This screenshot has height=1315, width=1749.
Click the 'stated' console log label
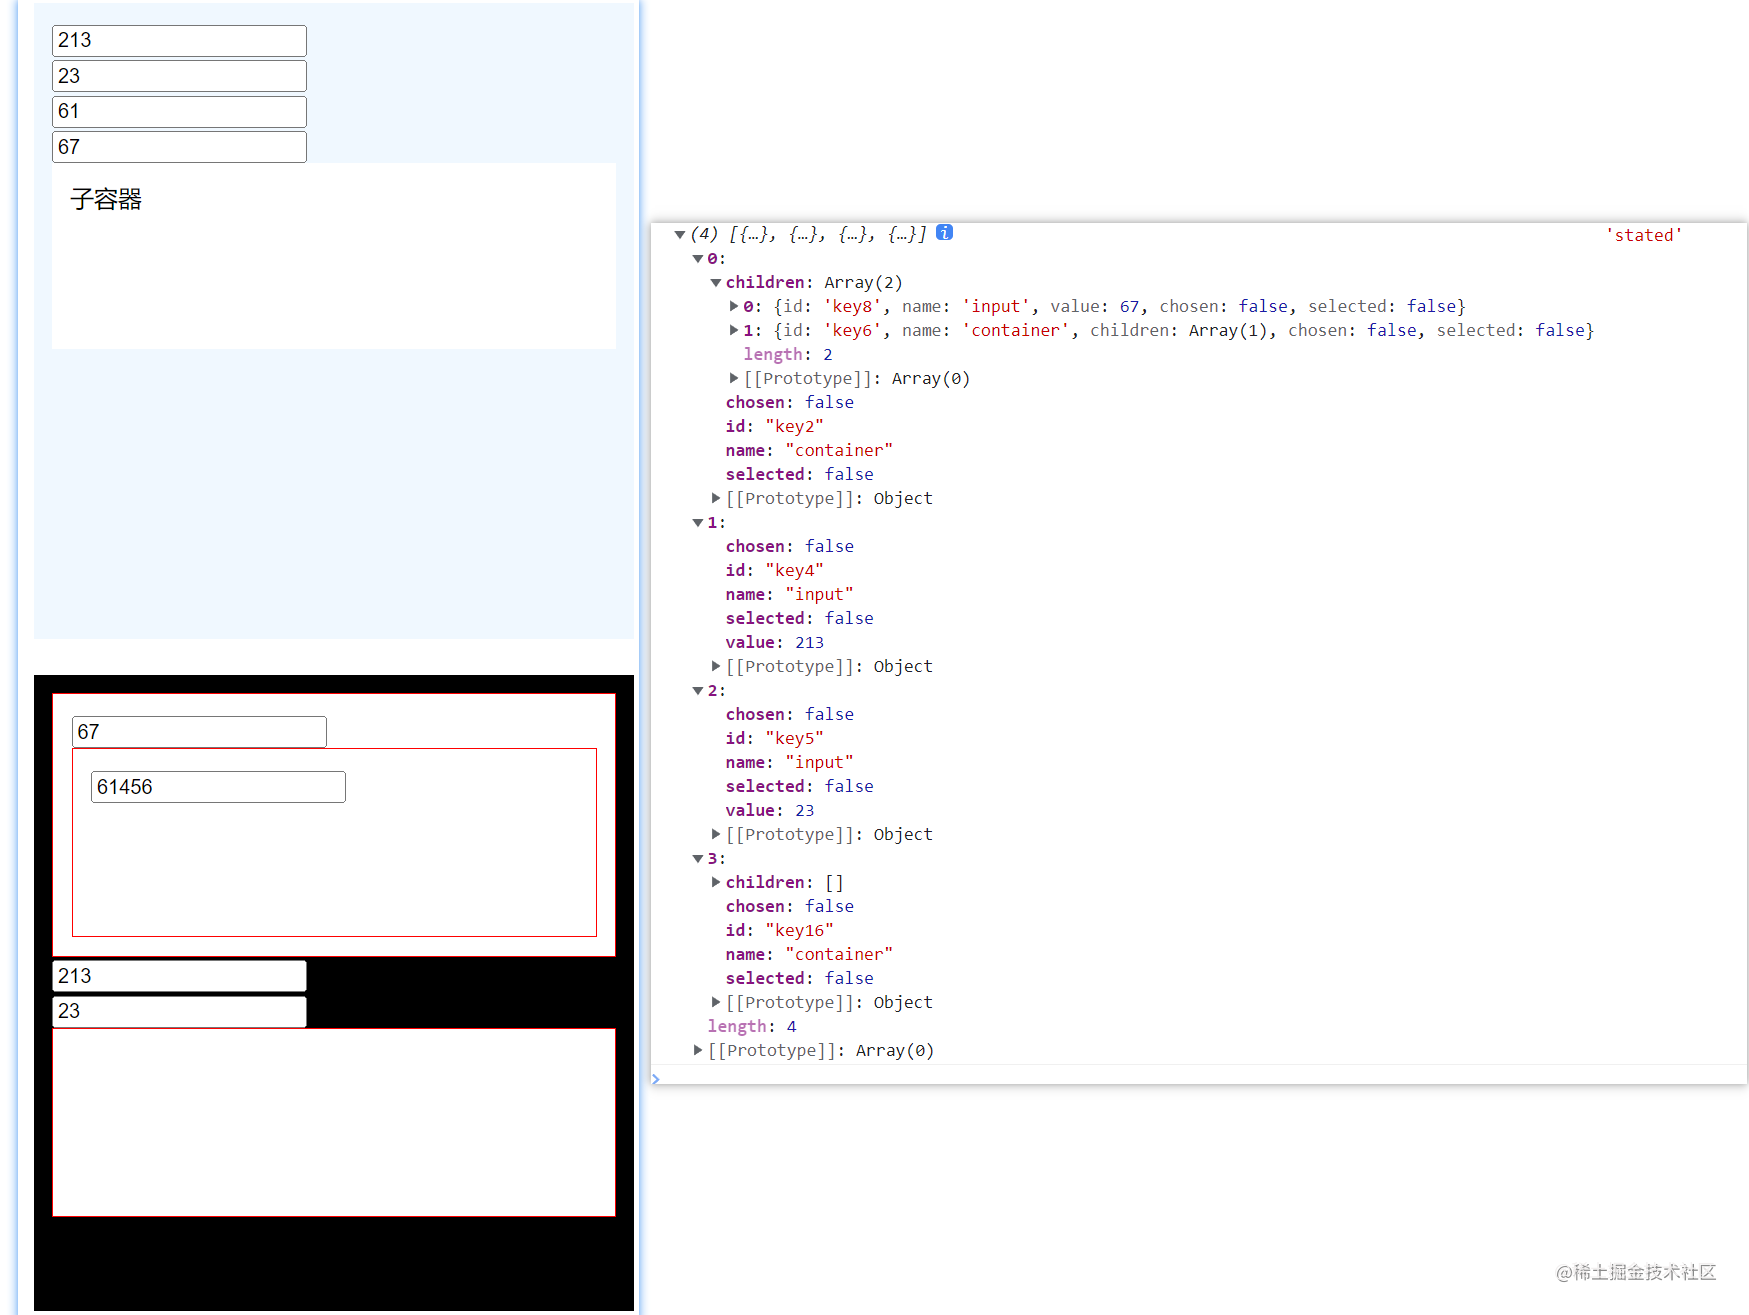pyautogui.click(x=1644, y=235)
